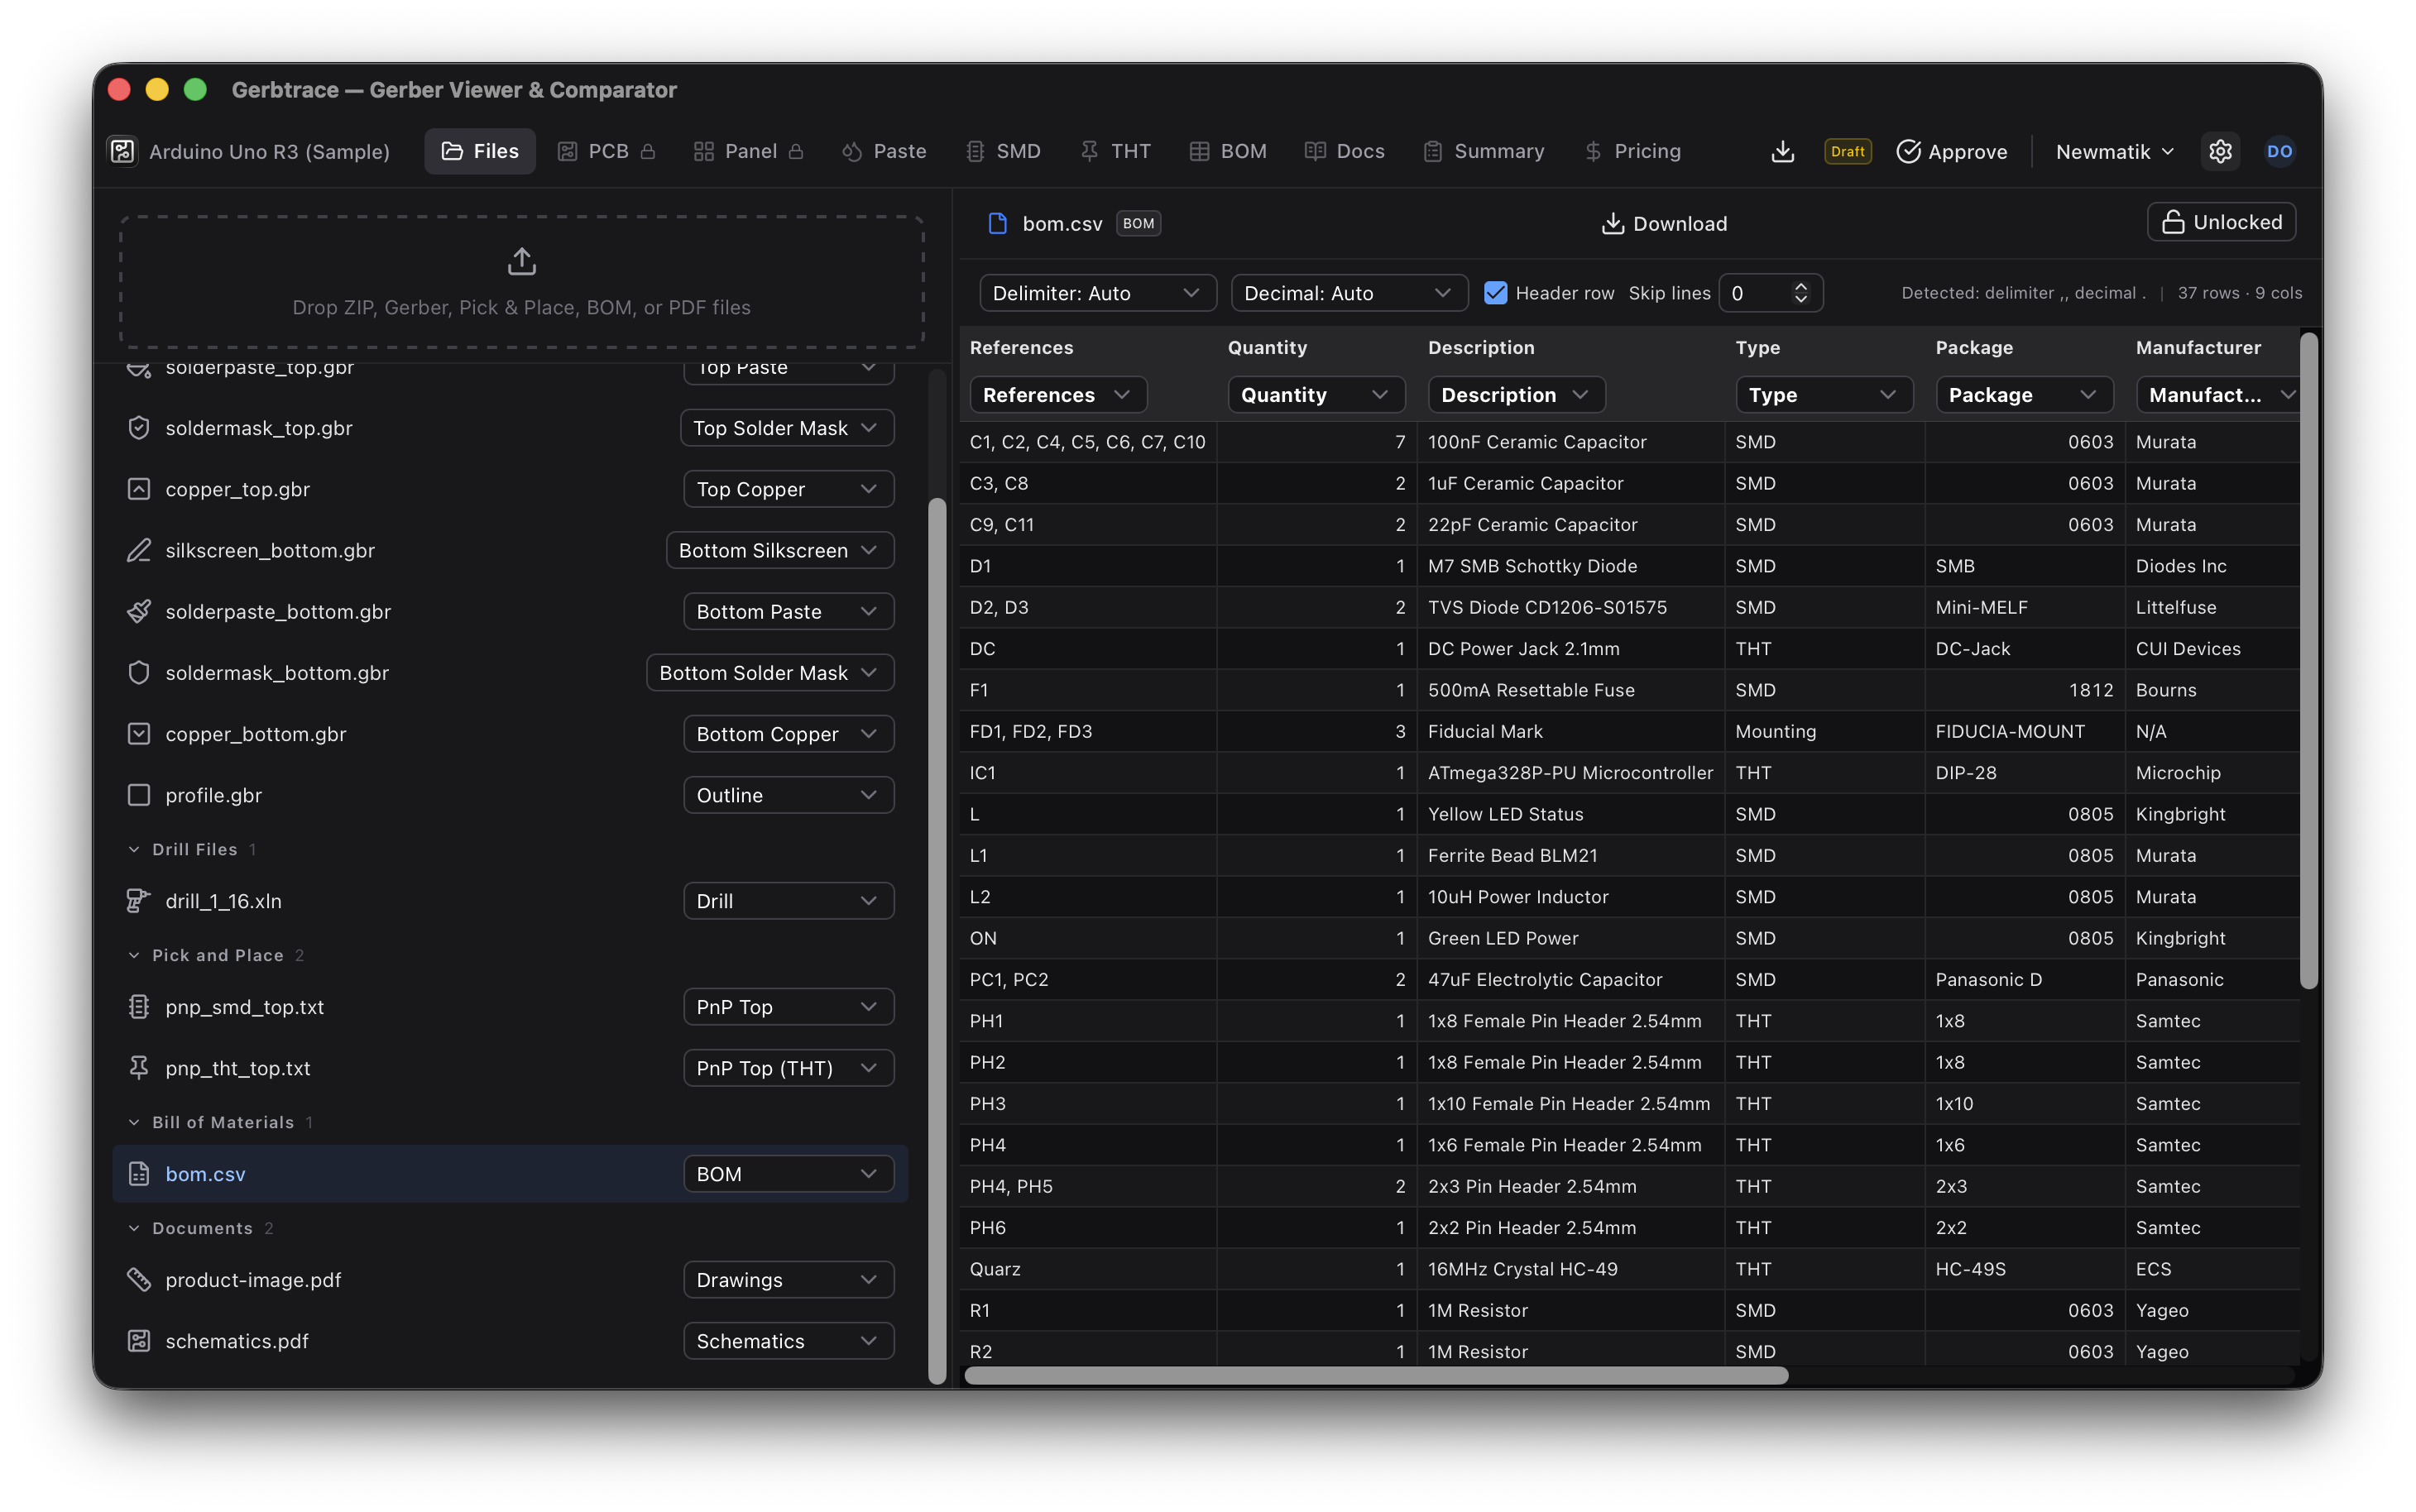Click the bom.csv file icon in sidebar
Viewport: 2416px width, 1512px height.
(139, 1174)
